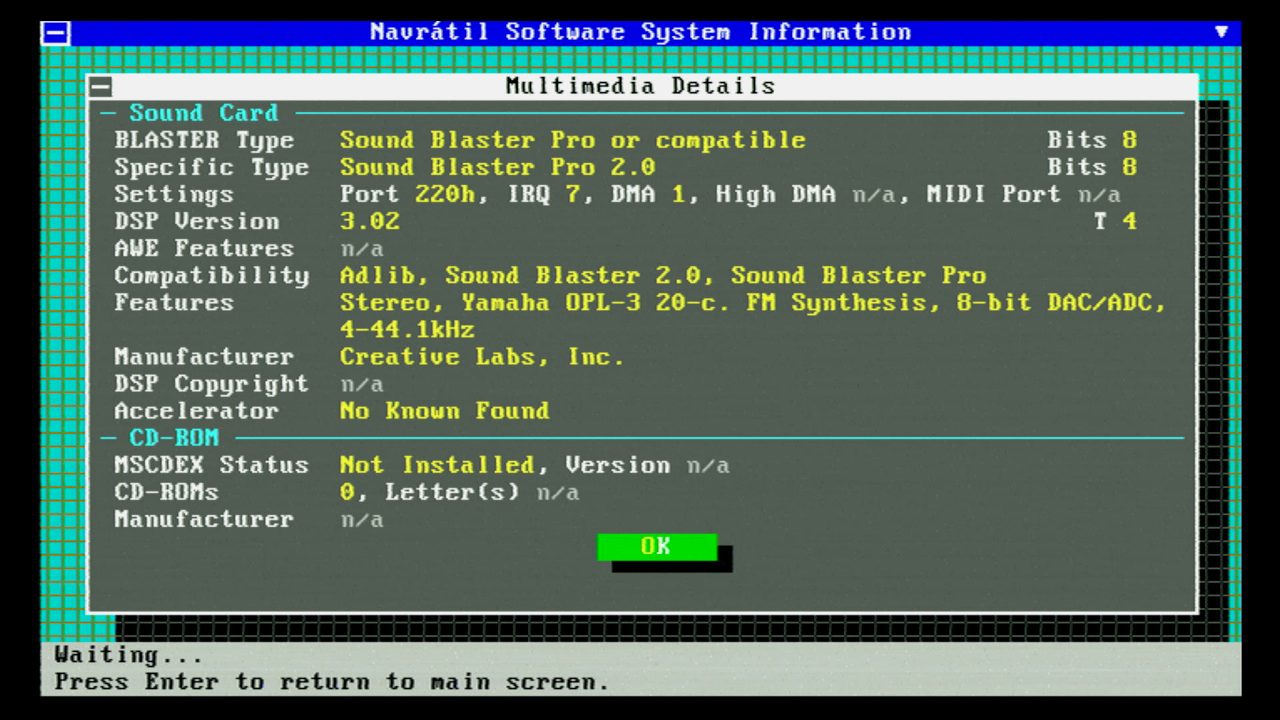Open the main window control menu box

(x=56, y=33)
